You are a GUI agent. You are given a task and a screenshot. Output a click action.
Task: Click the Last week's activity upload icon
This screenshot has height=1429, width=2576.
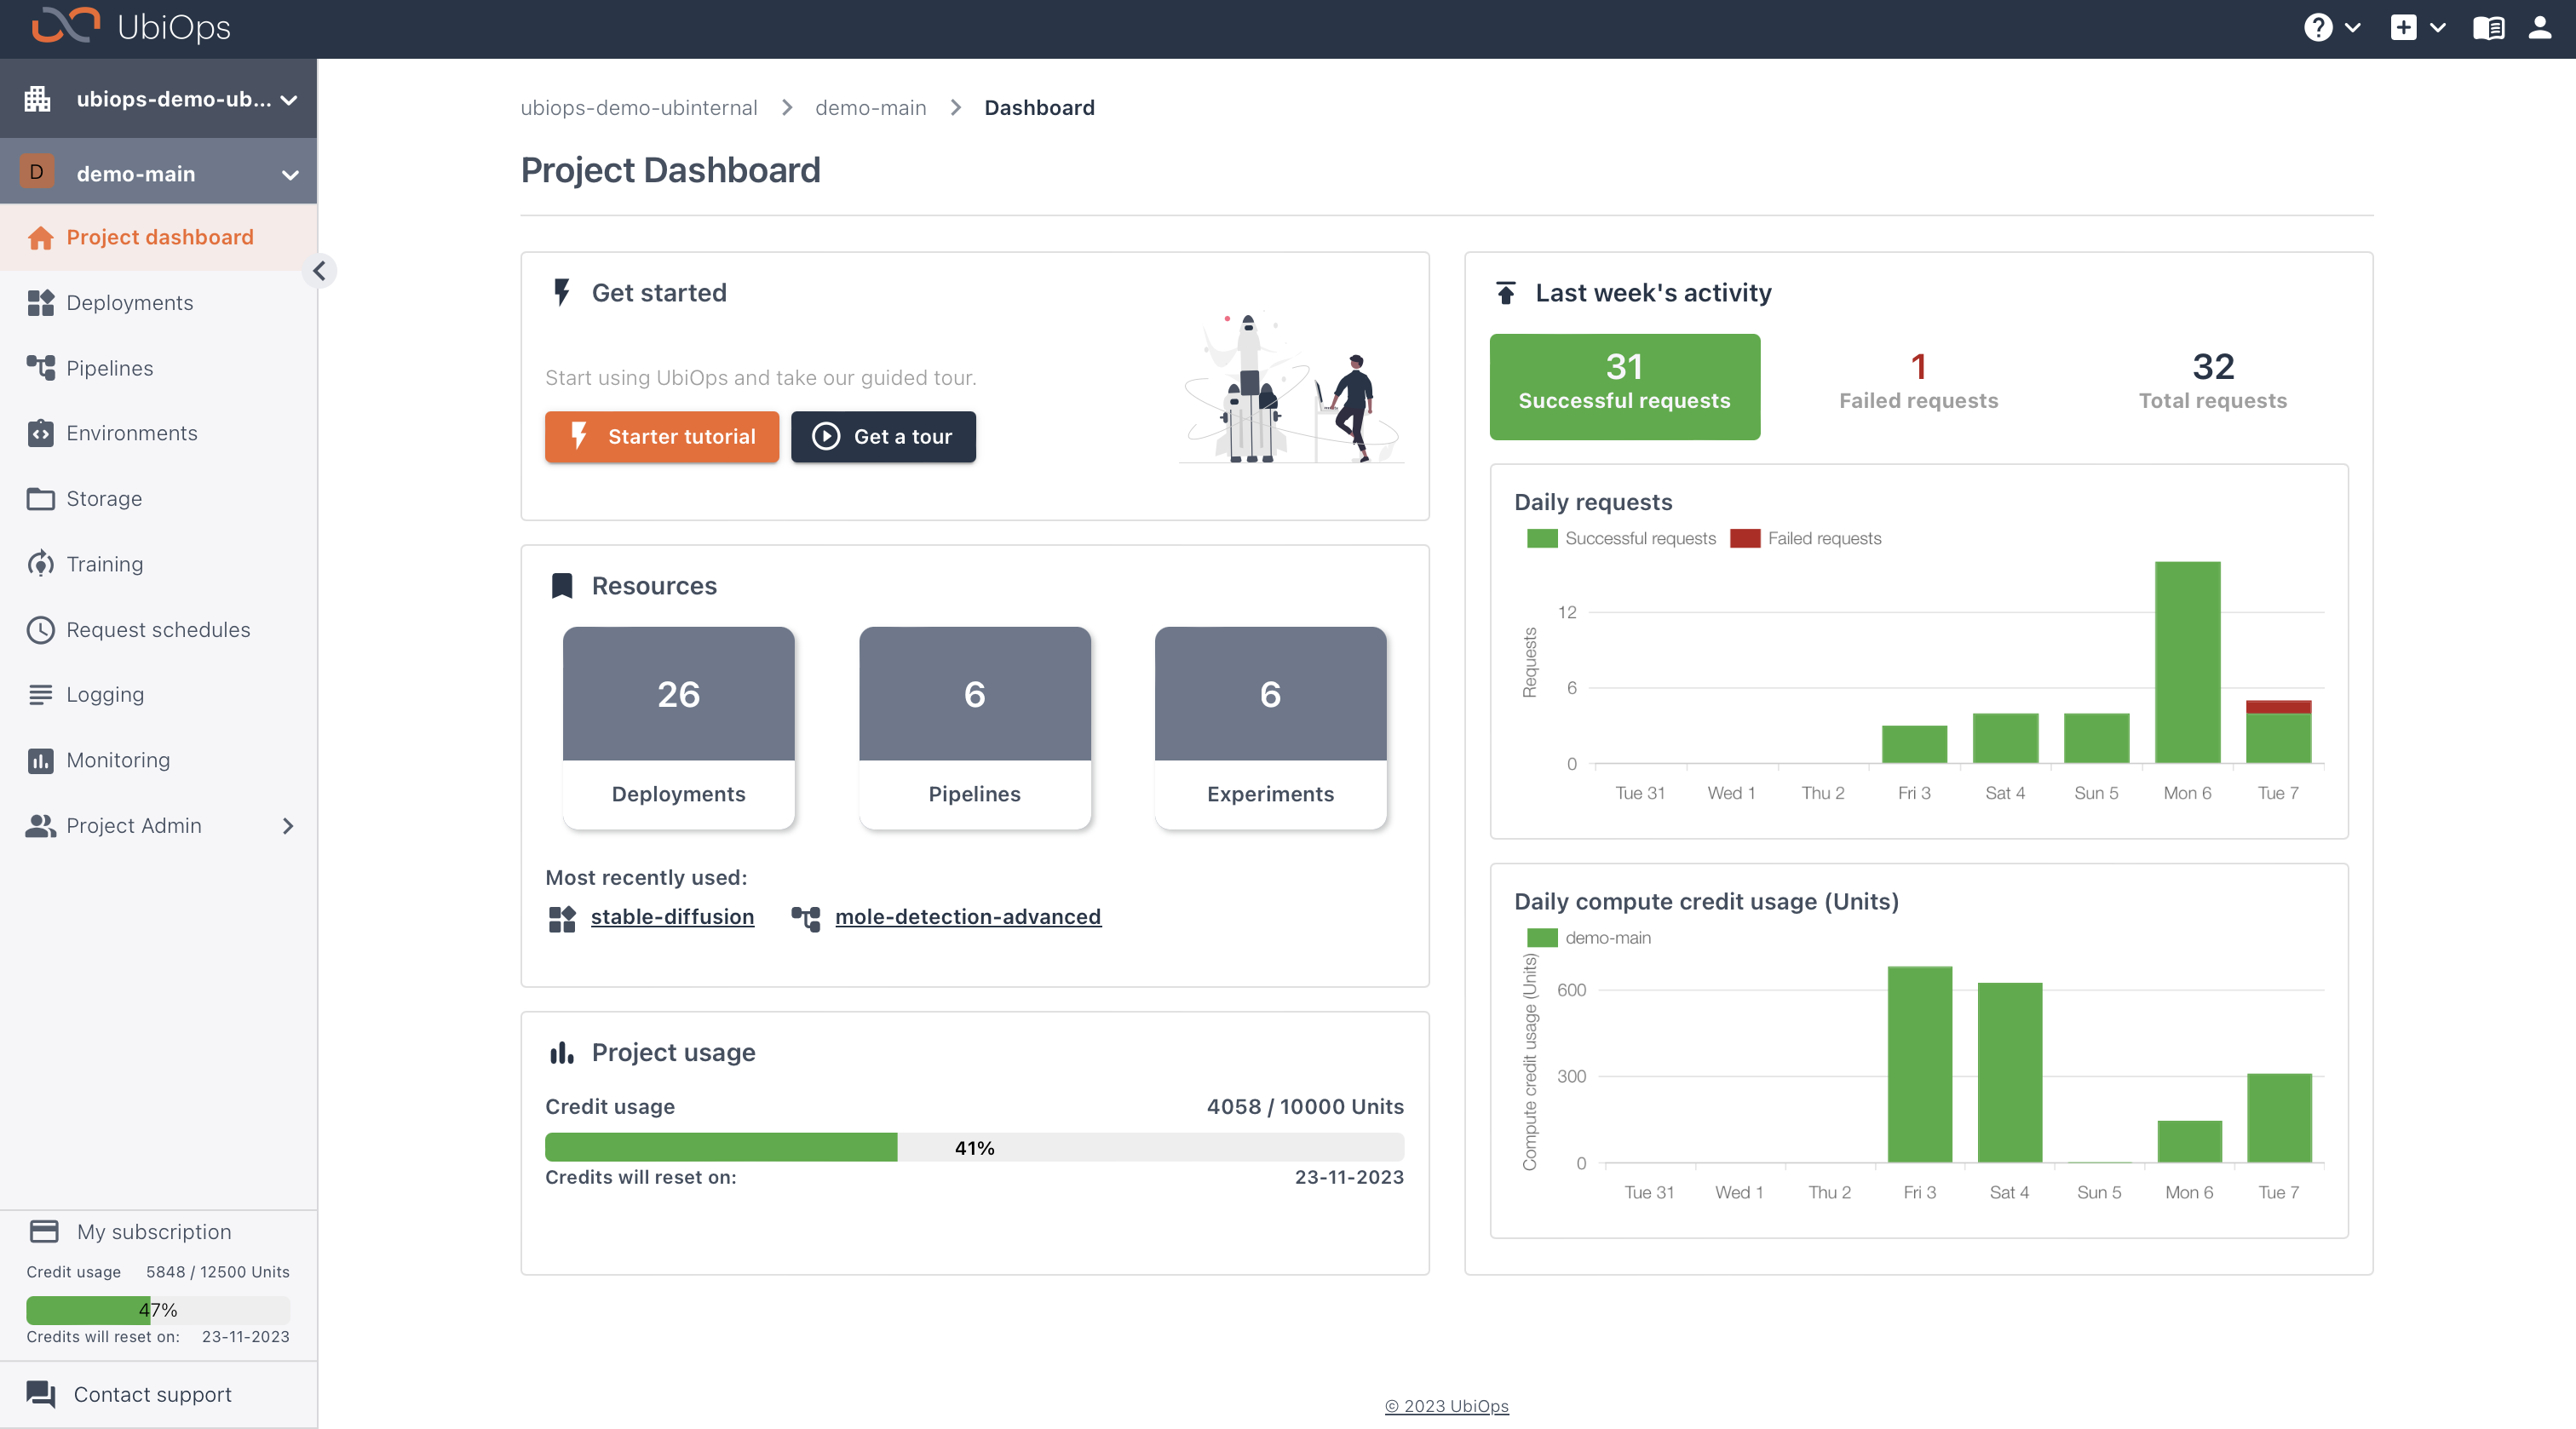click(1505, 293)
